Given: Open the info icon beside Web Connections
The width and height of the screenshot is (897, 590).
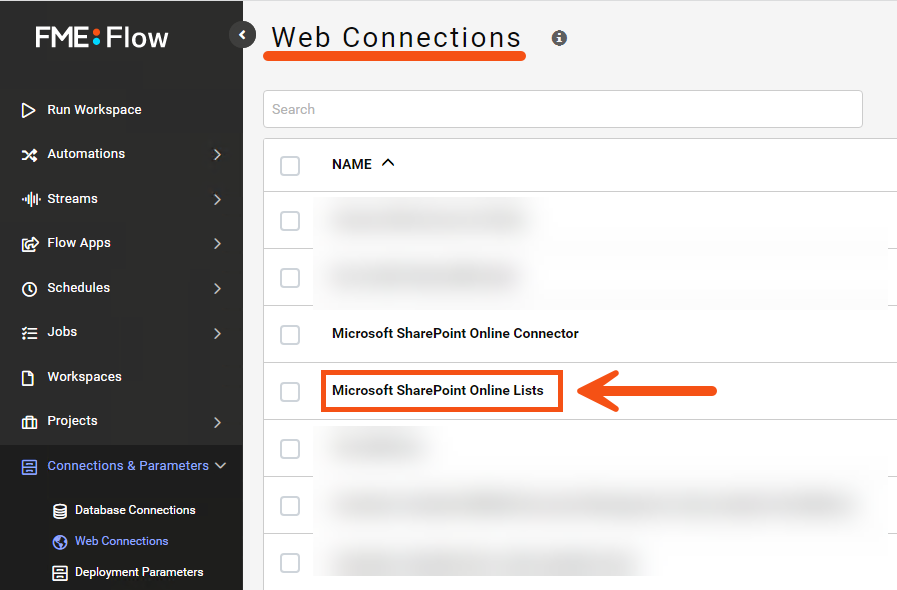Looking at the screenshot, I should 559,38.
